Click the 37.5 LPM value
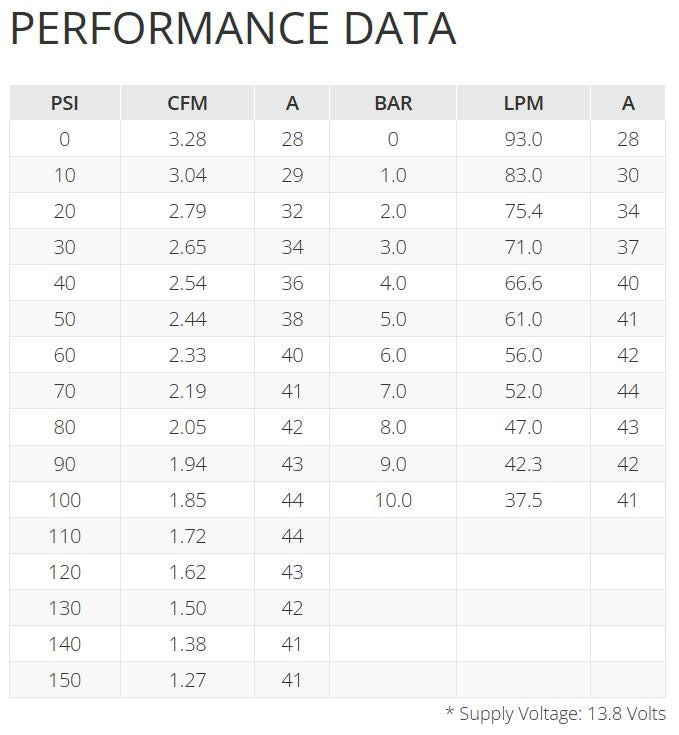The width and height of the screenshot is (679, 735). 523,500
